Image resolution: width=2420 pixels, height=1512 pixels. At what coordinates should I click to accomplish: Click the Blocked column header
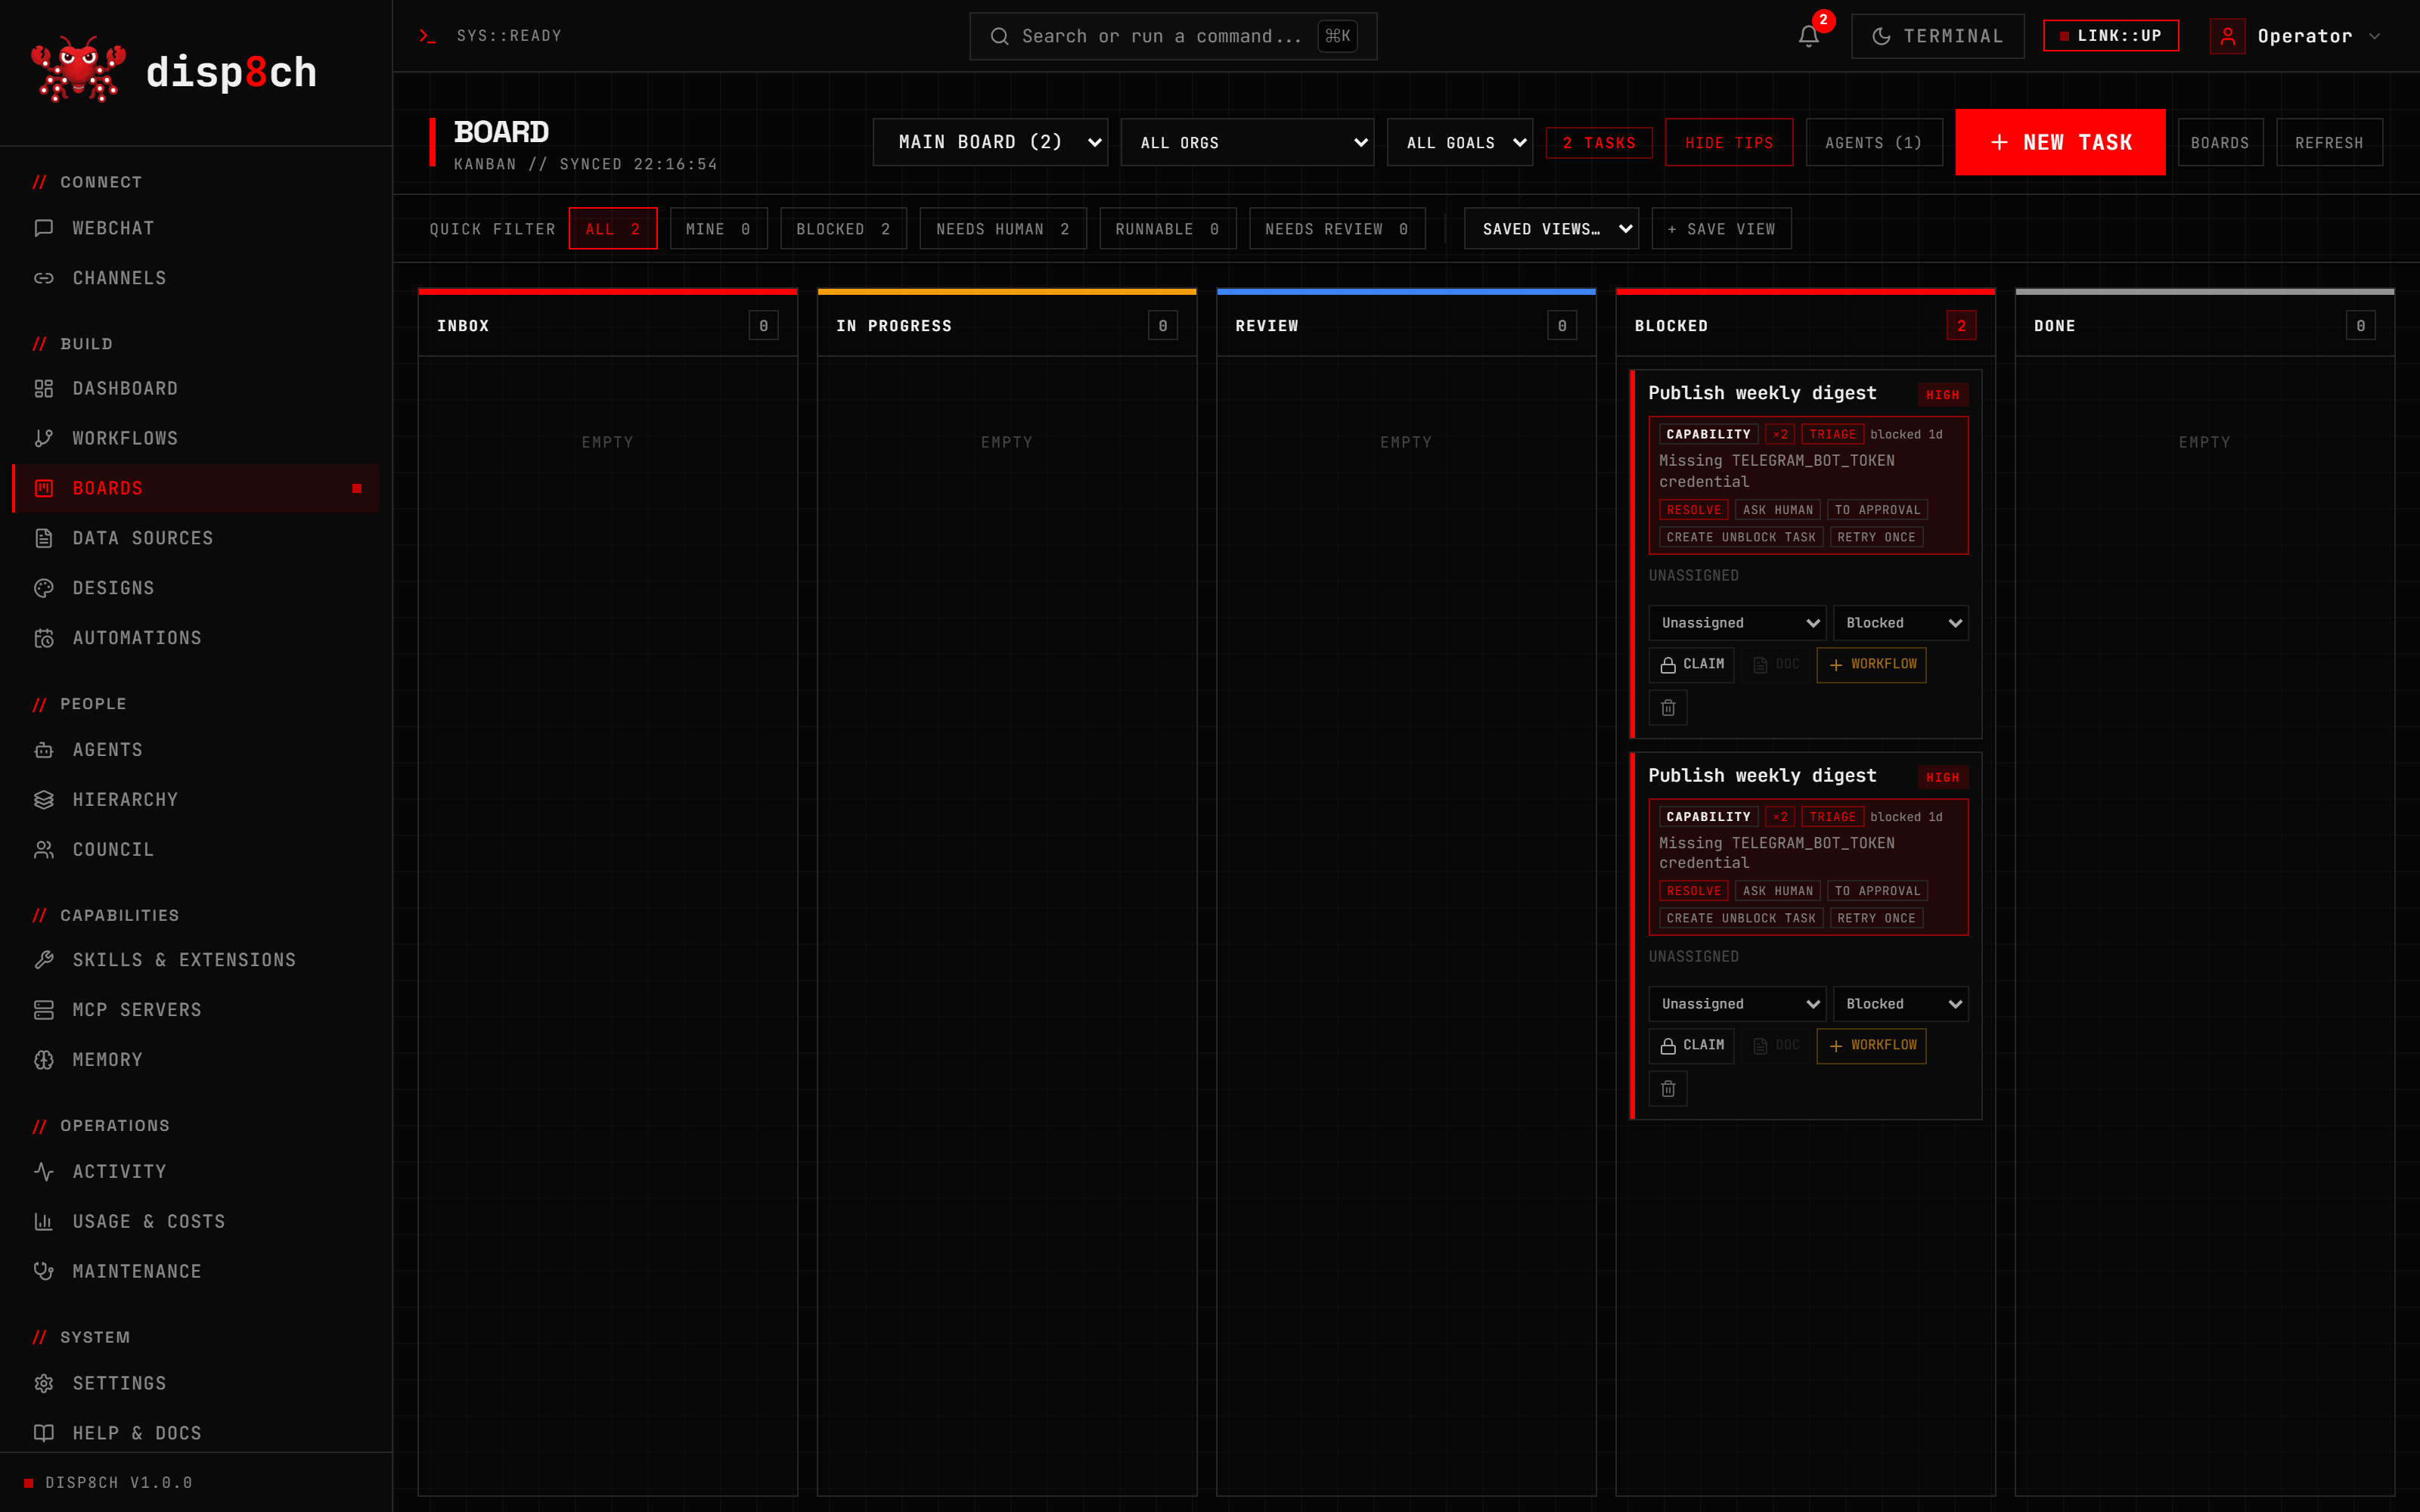(1805, 326)
